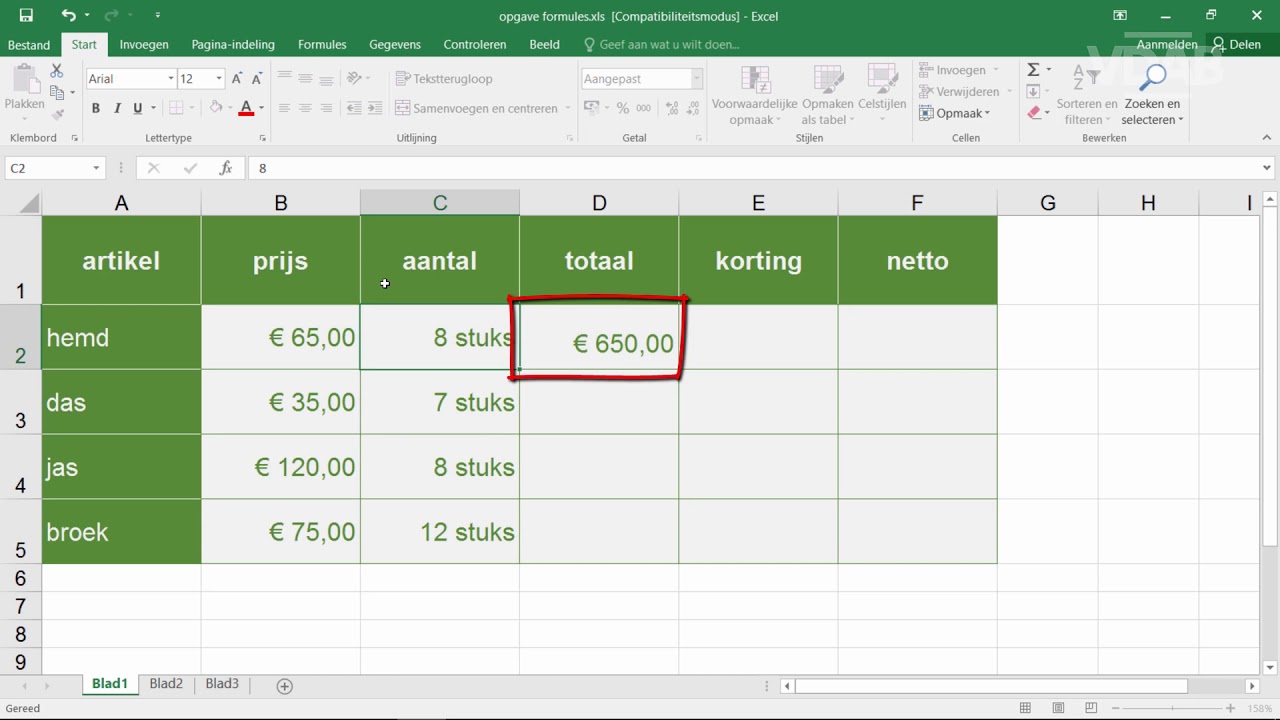Click the red font color A swatch
The height and width of the screenshot is (720, 1280).
[246, 108]
